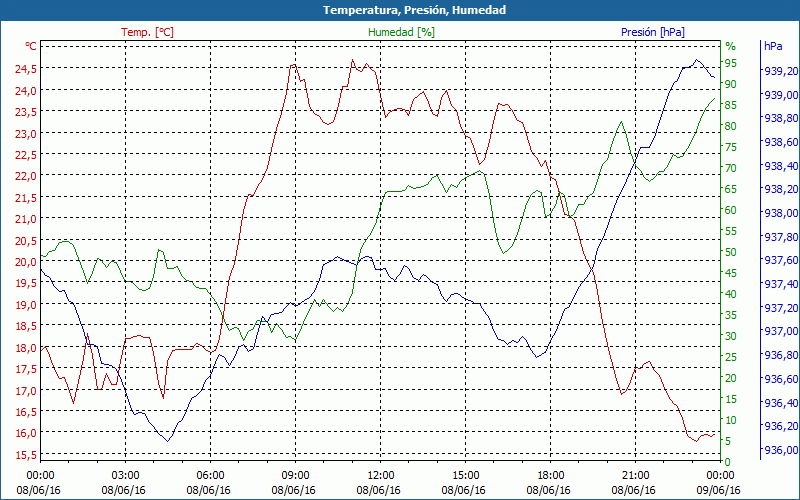800x500 pixels.
Task: Click the 16,5 temperature axis value
Action: 26,412
